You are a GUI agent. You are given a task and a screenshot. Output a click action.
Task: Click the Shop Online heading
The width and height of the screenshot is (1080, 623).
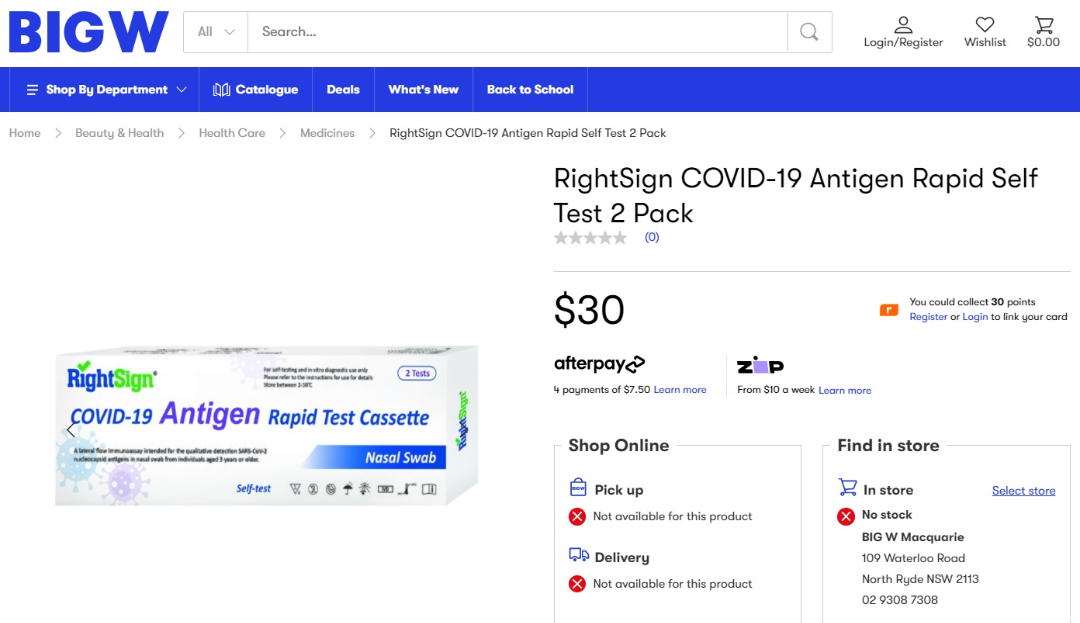coord(619,445)
